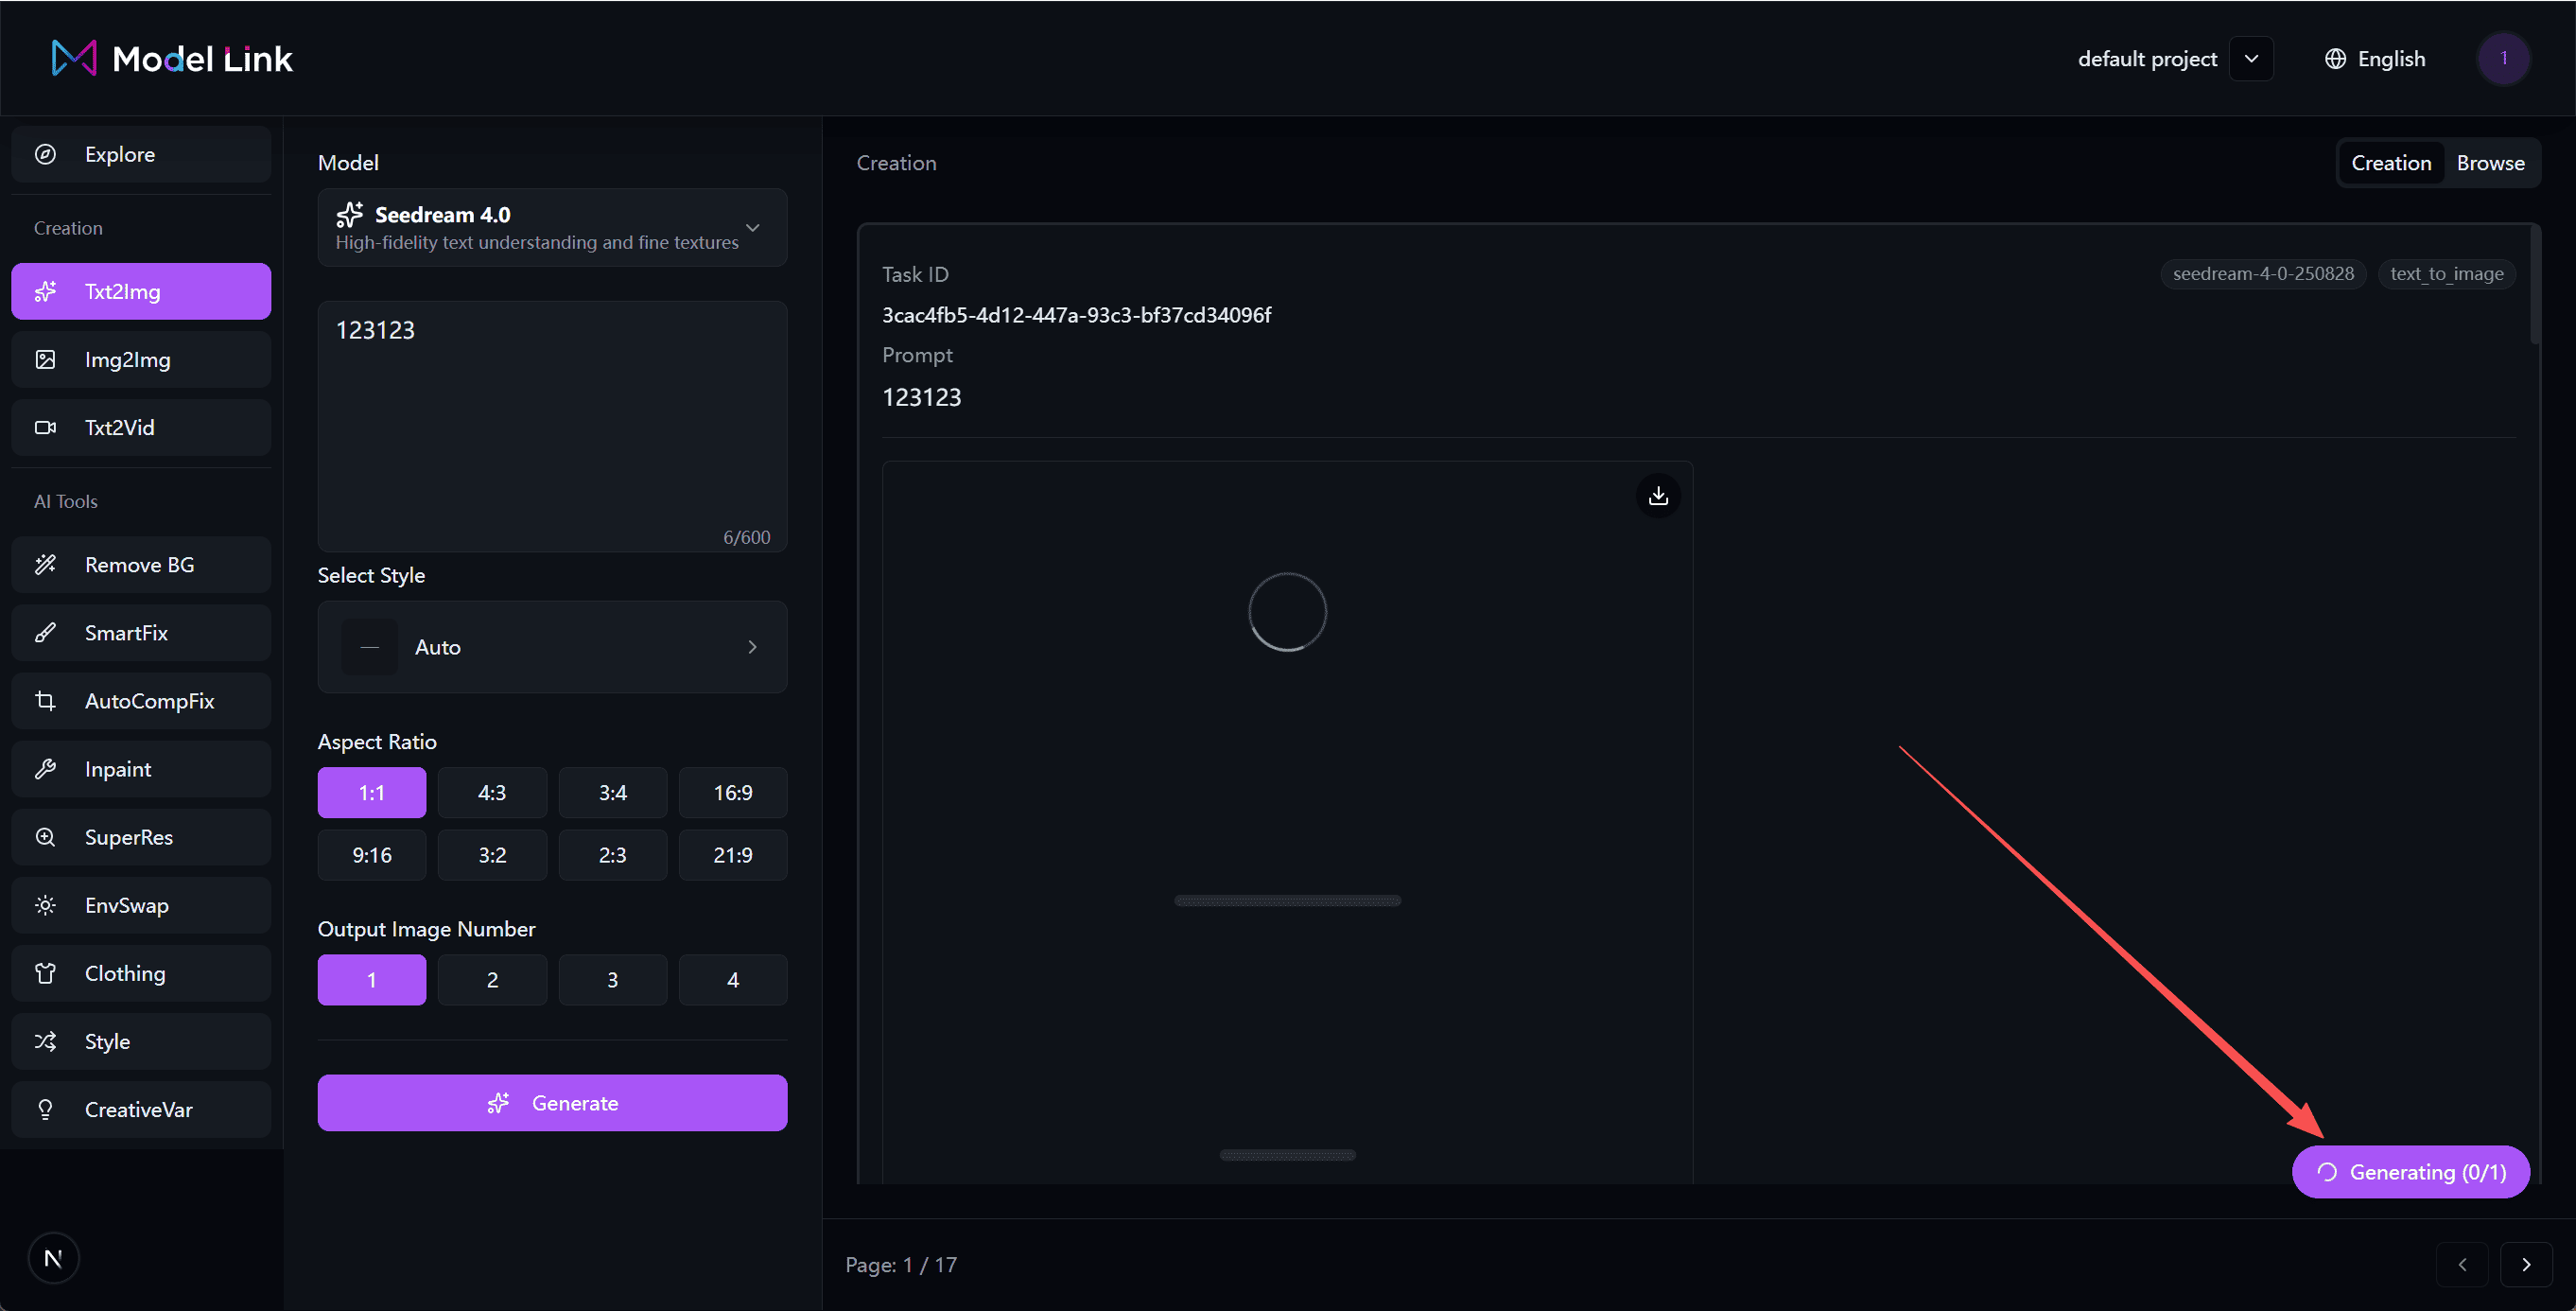The height and width of the screenshot is (1311, 2576).
Task: Open the Inpaint tool
Action: (x=140, y=768)
